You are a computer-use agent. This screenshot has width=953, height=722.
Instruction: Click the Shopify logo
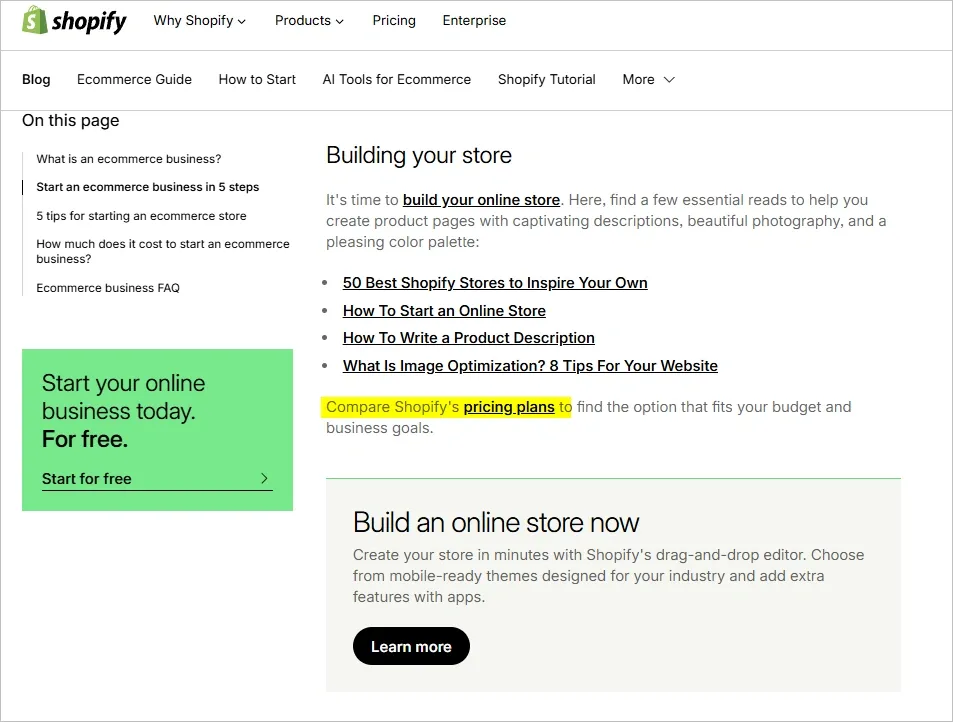click(74, 21)
